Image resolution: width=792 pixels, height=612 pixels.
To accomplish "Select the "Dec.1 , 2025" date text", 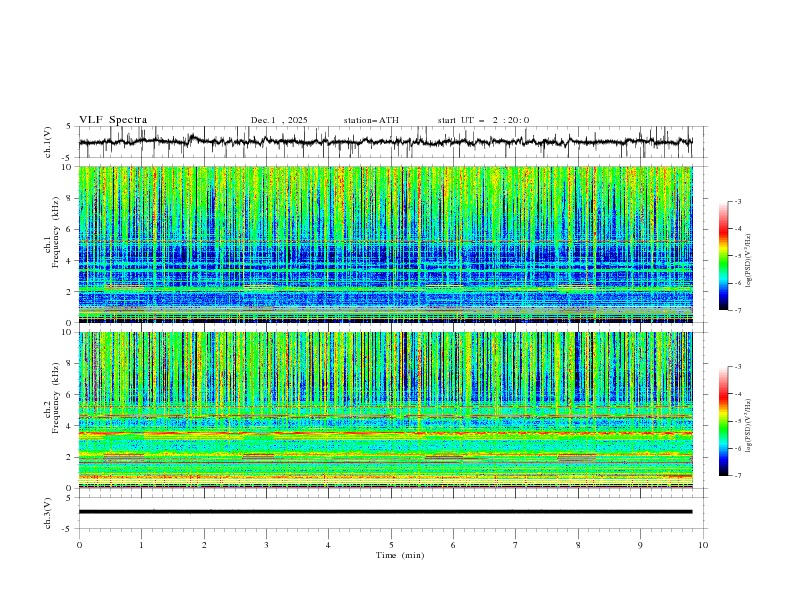I will pos(279,120).
